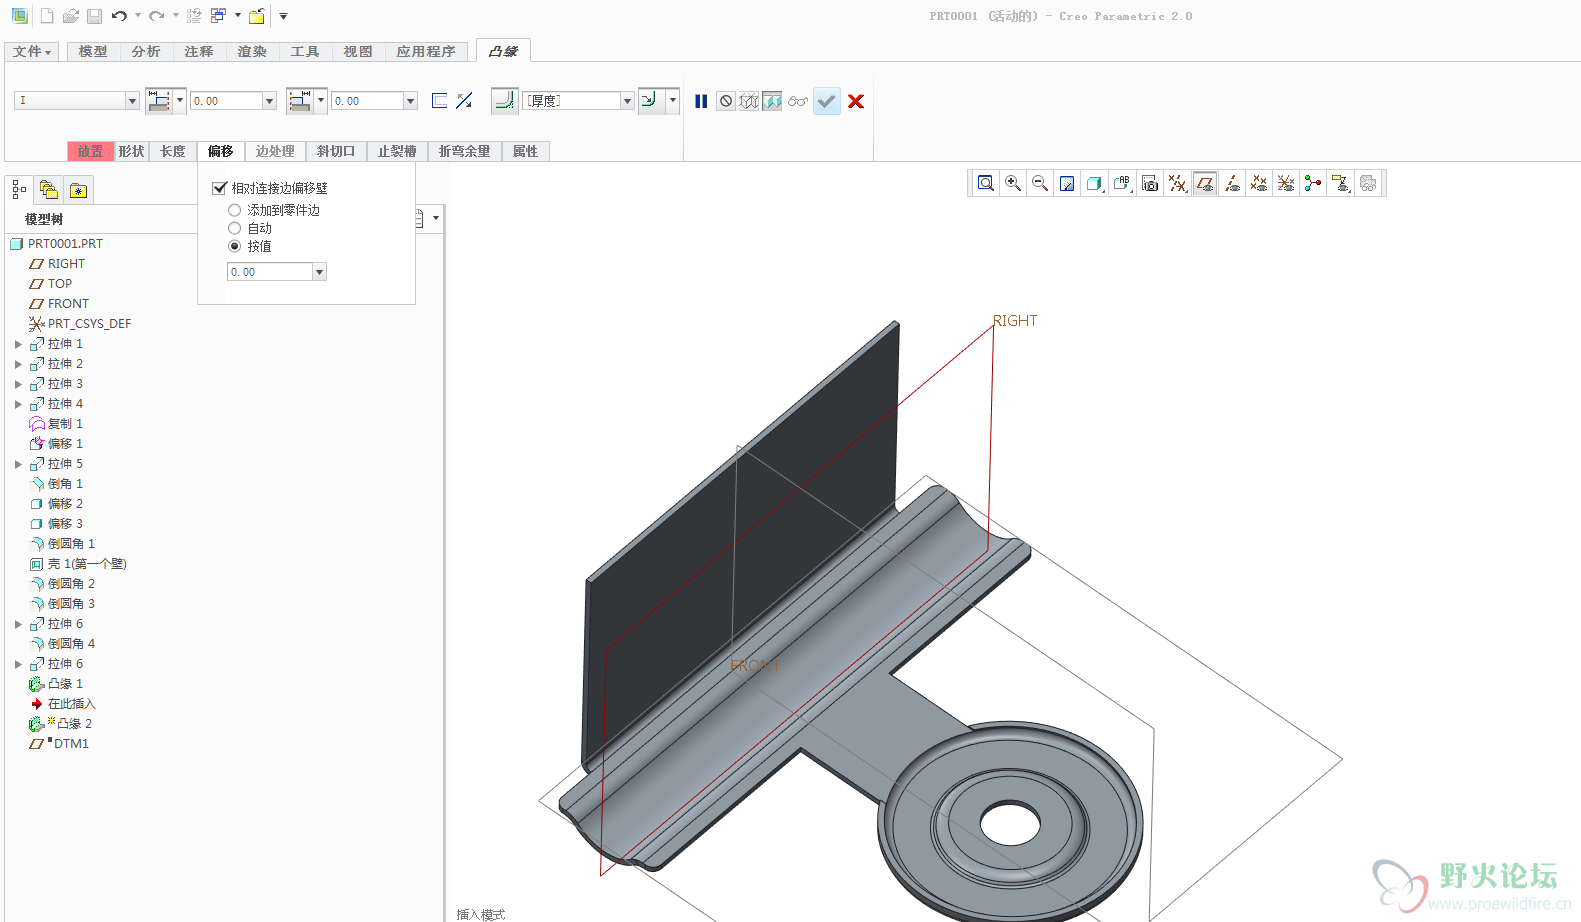Screen dimensions: 1581x922
Task: Switch to the 模型 ribbon tab
Action: (x=93, y=51)
